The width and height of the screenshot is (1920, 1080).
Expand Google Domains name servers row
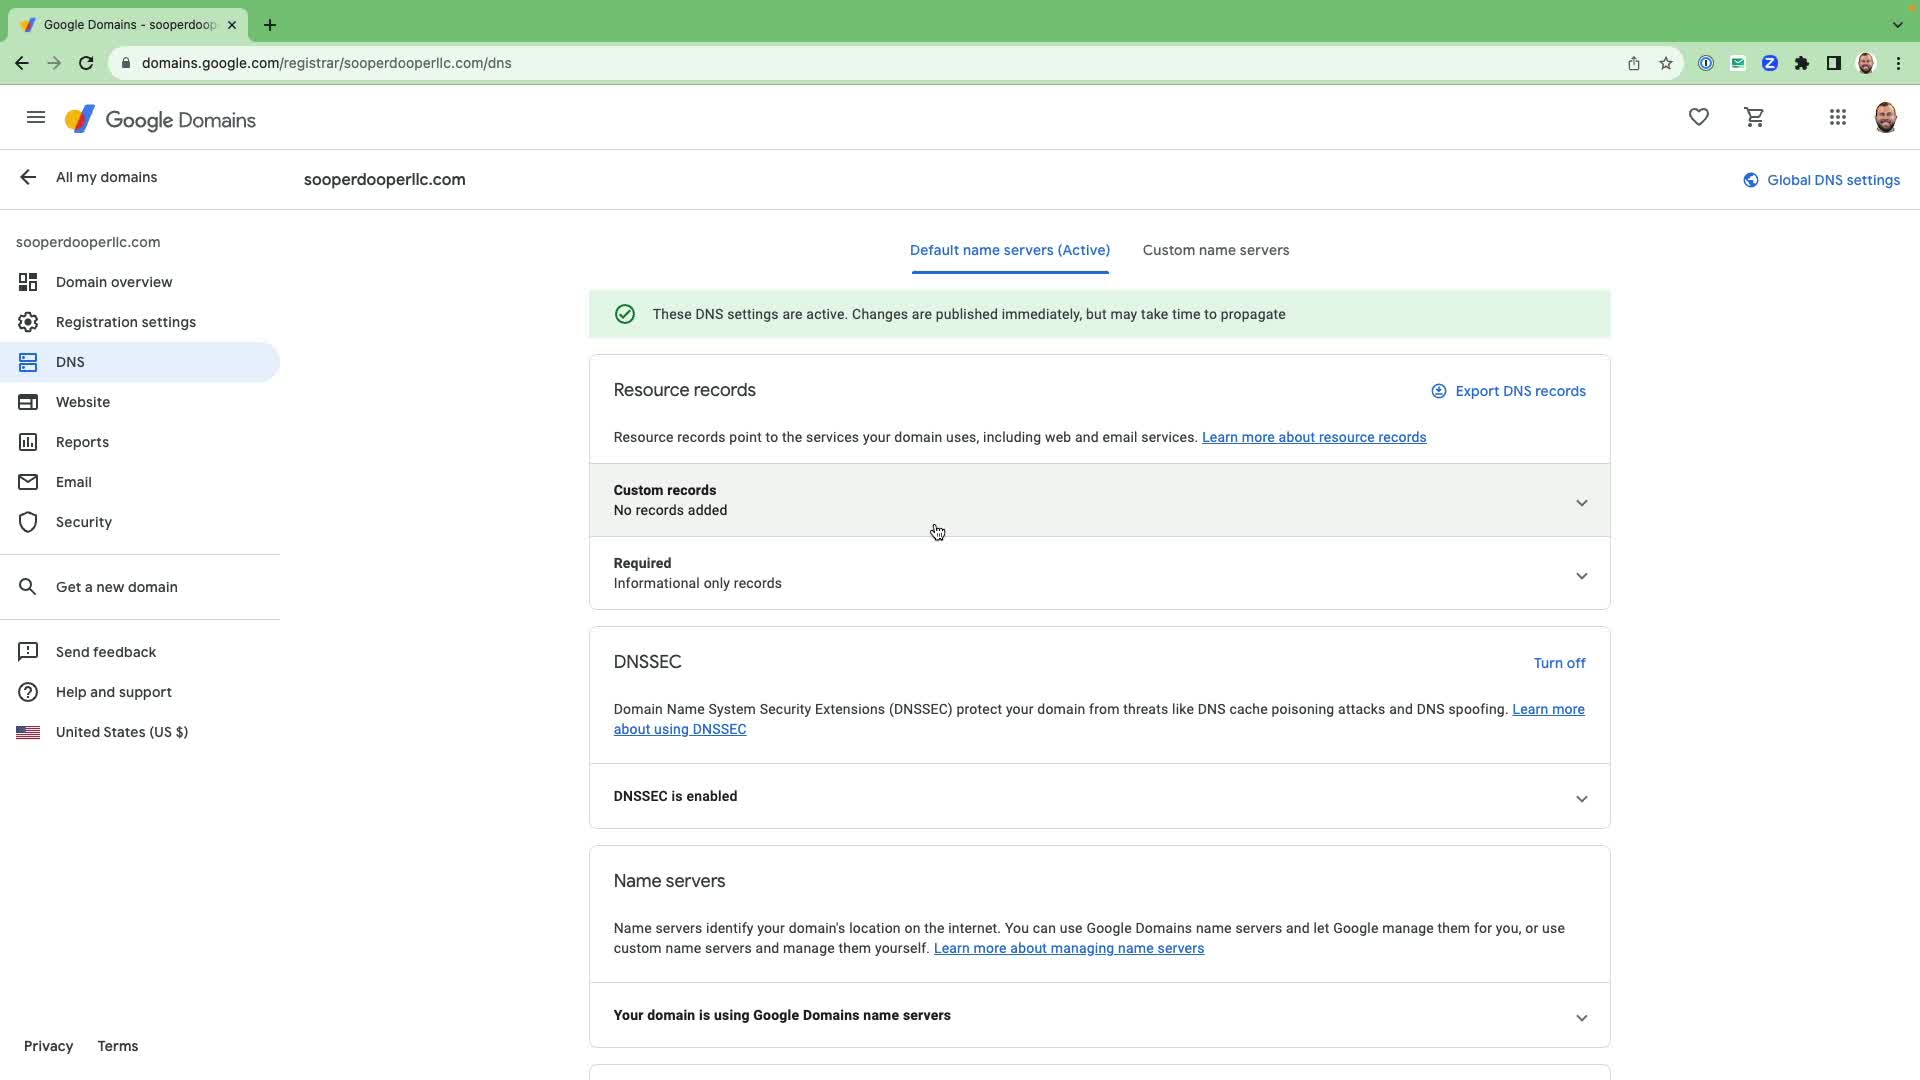(1581, 1017)
